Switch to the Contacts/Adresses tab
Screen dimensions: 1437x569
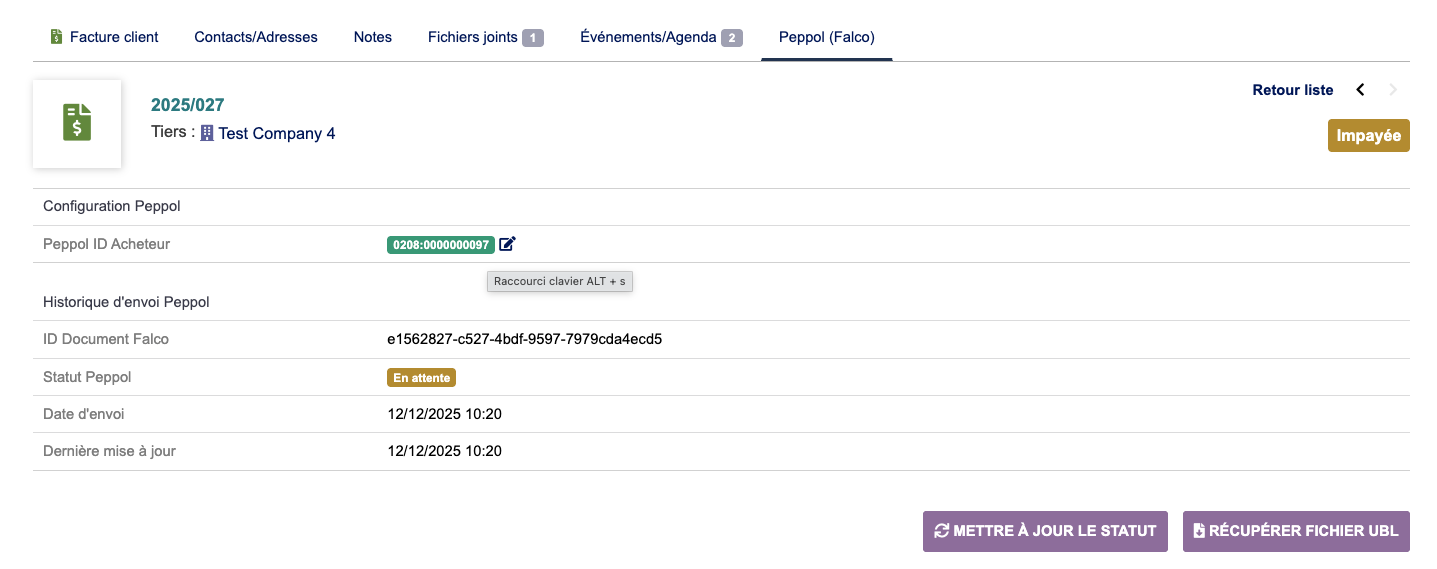pos(256,37)
